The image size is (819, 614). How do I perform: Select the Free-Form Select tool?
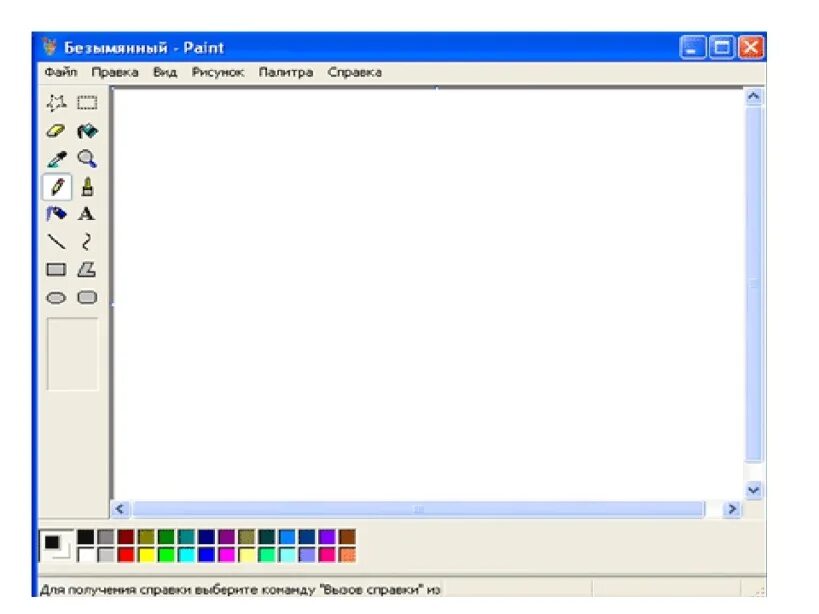[x=56, y=102]
